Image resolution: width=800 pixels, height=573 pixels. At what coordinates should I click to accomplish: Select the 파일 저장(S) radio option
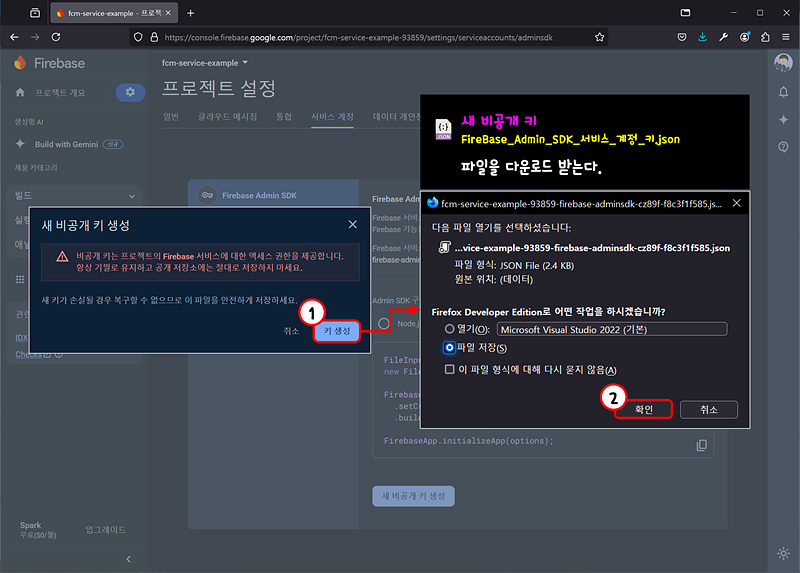[x=449, y=347]
